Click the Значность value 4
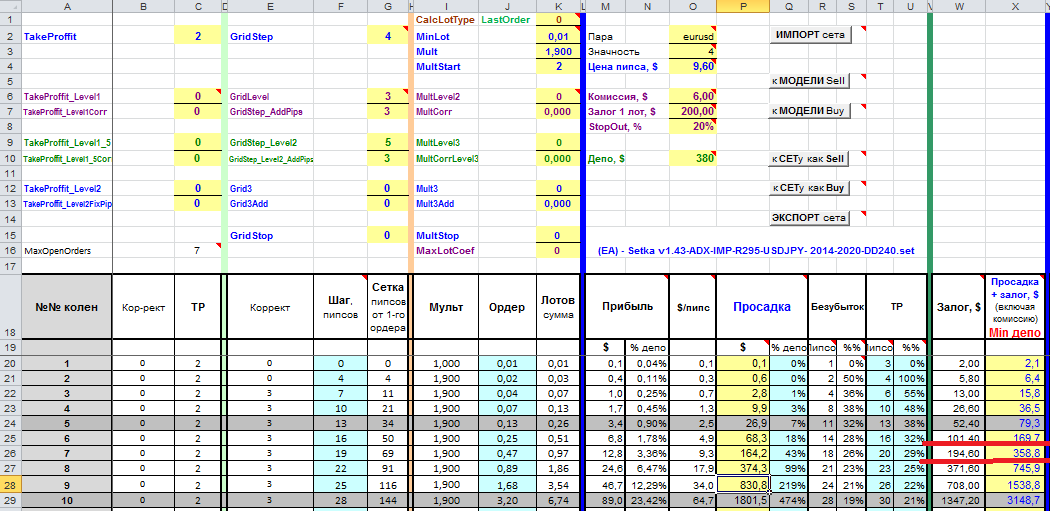The image size is (1050, 511). tap(692, 52)
